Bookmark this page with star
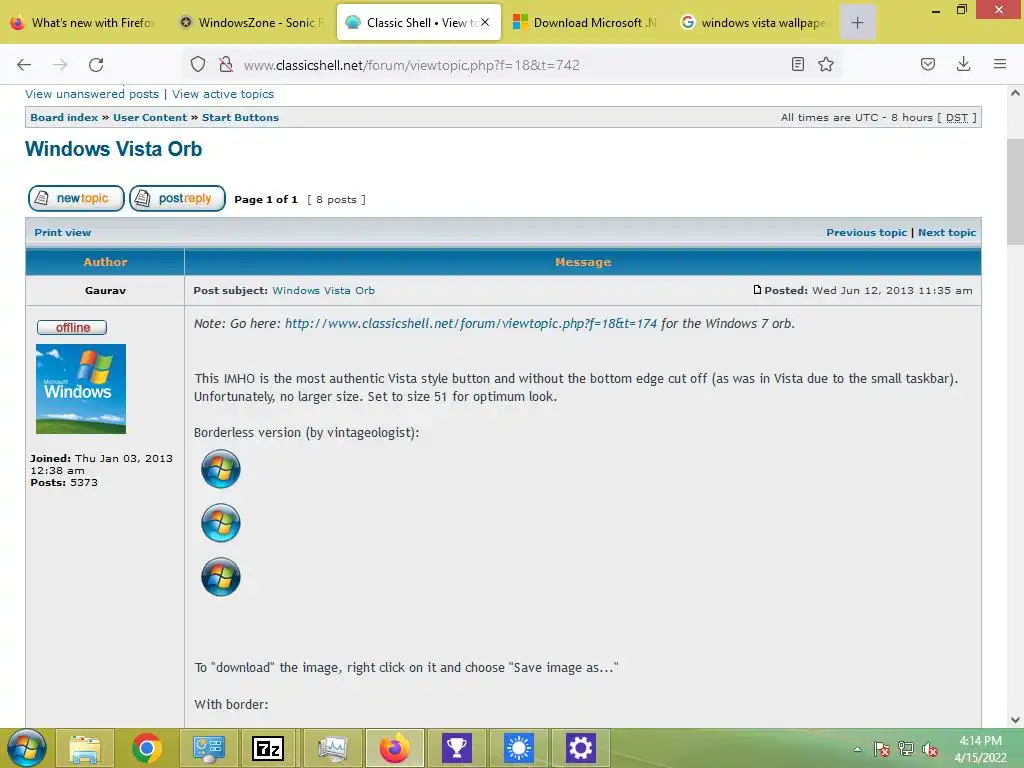 pos(826,64)
